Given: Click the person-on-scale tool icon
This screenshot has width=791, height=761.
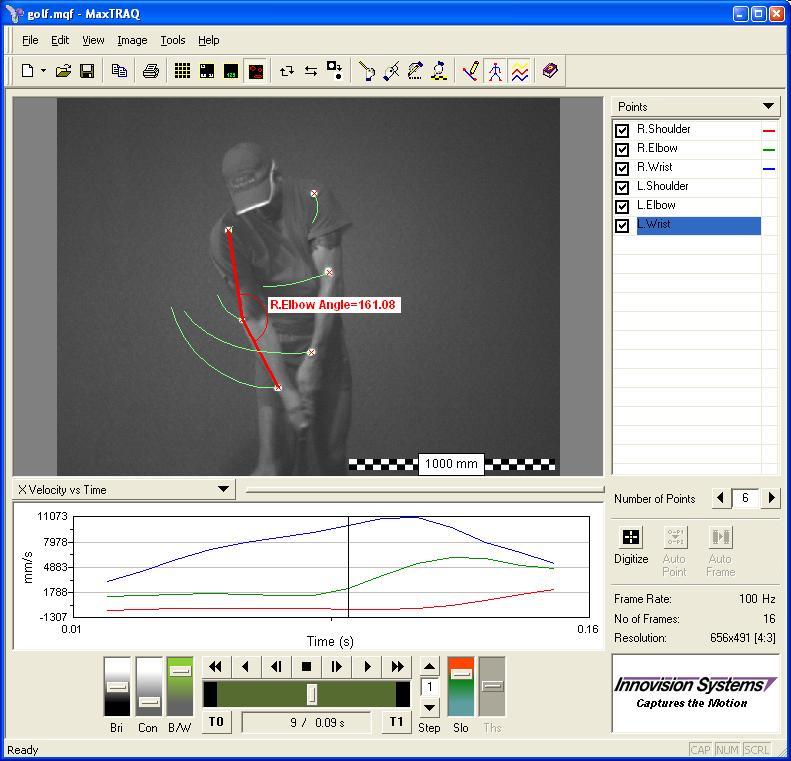Looking at the screenshot, I should click(439, 71).
